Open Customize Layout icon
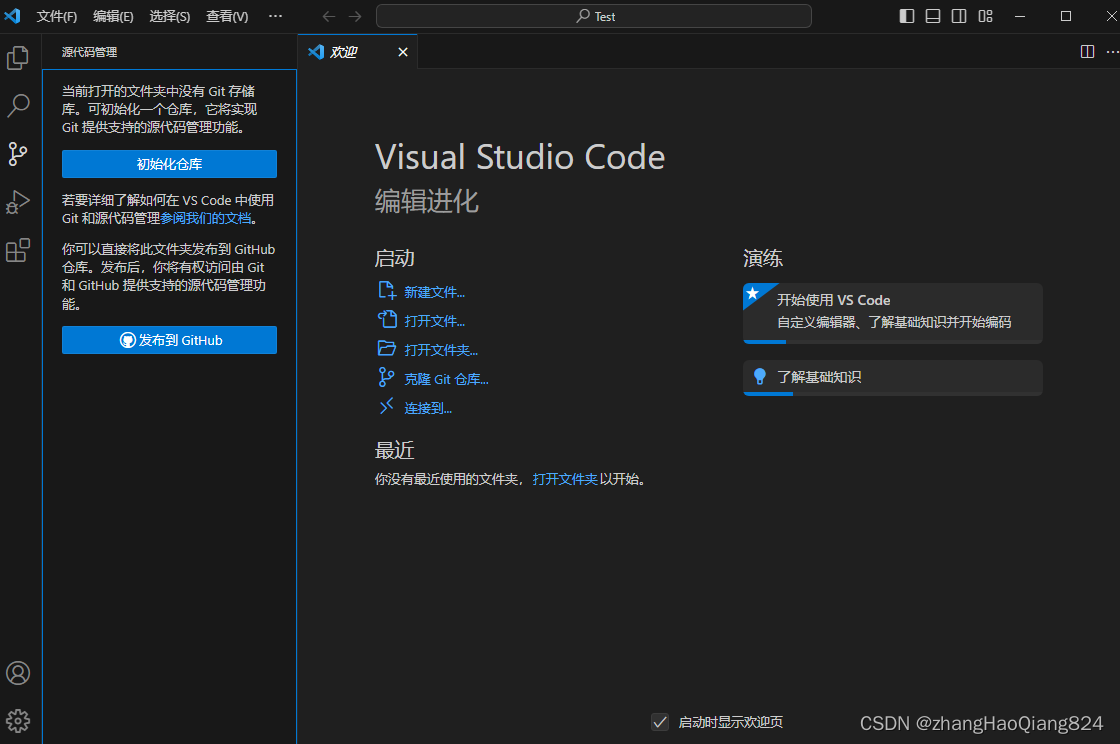 pos(986,16)
